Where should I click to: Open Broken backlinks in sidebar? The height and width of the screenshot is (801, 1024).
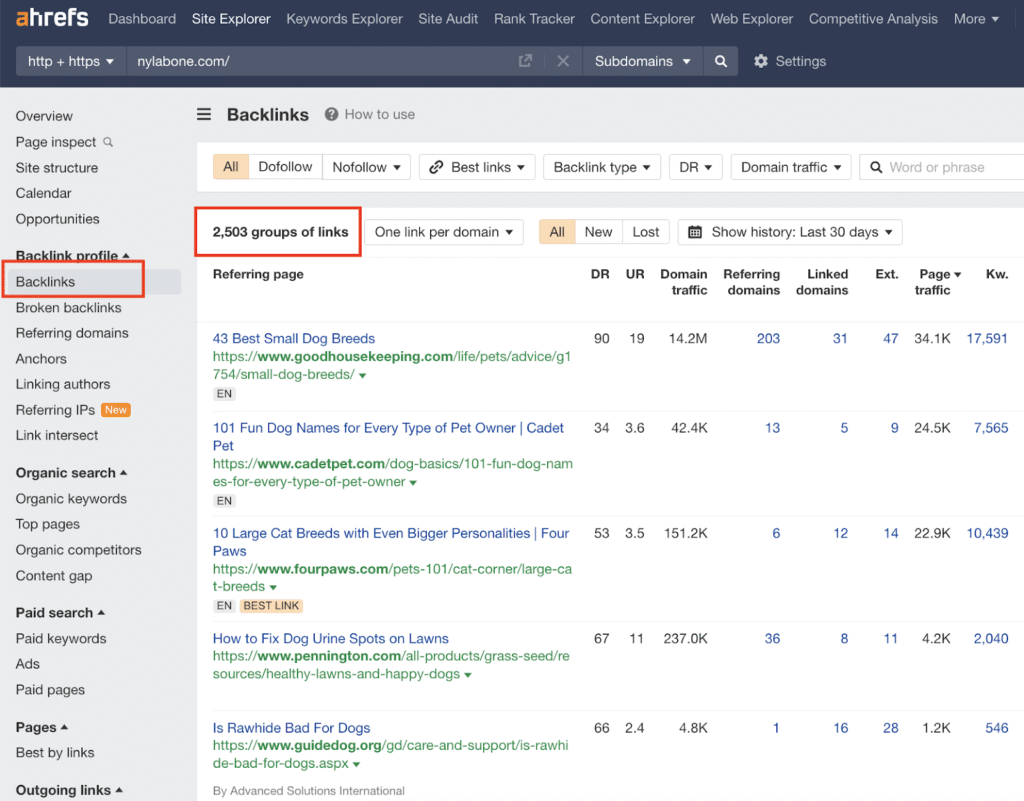pos(69,307)
